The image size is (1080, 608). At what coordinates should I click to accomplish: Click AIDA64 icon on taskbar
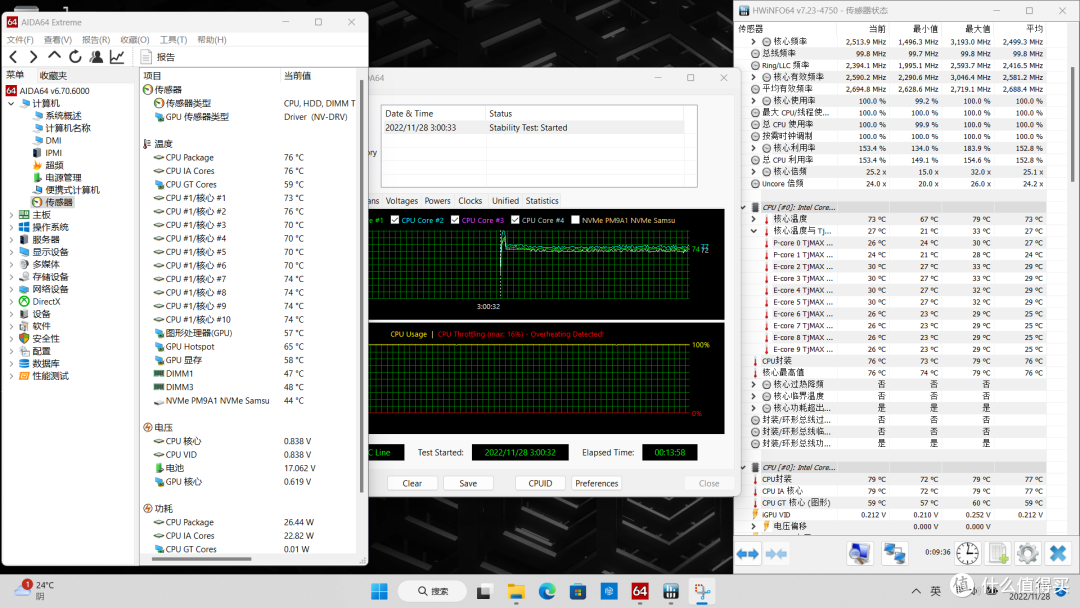pos(640,591)
